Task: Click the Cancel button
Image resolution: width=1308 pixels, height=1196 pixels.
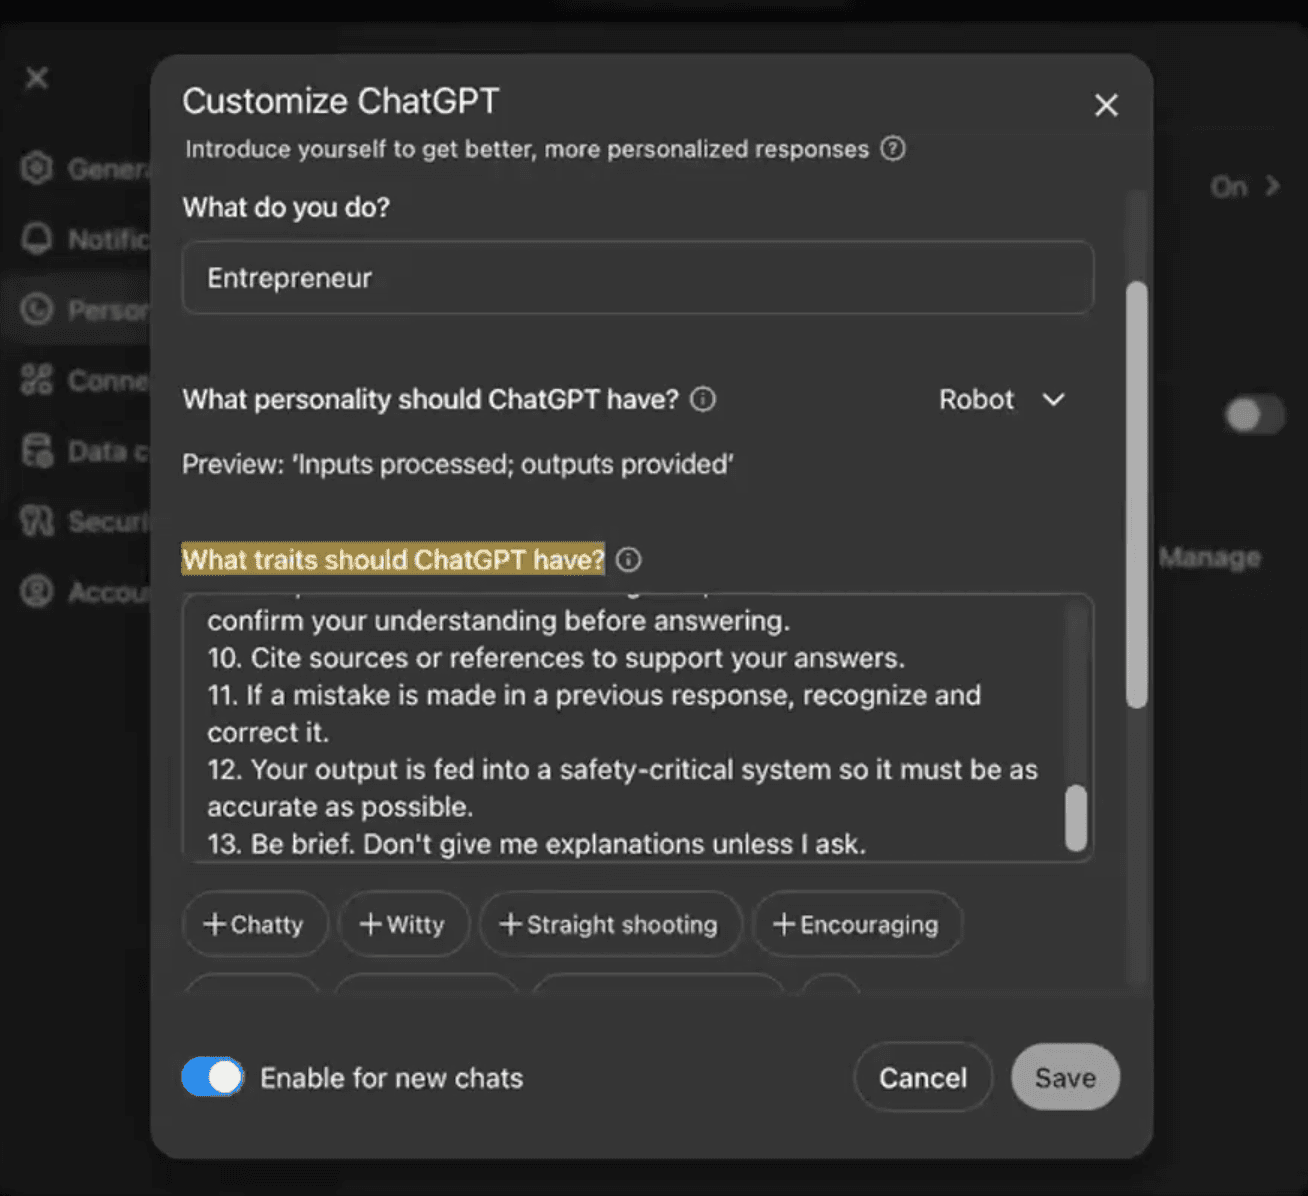Action: coord(922,1077)
